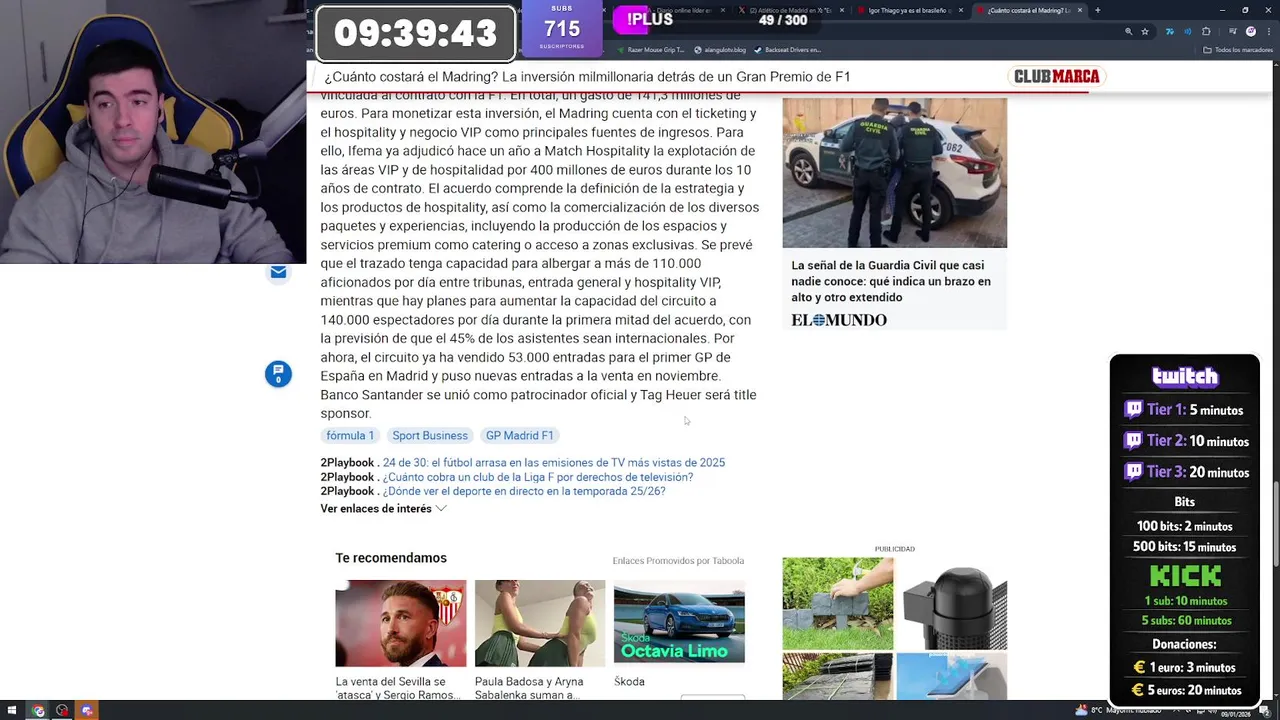The height and width of the screenshot is (720, 1280).
Task: Open 'La venta del Sevilla se atasca' article title
Action: pos(398,688)
